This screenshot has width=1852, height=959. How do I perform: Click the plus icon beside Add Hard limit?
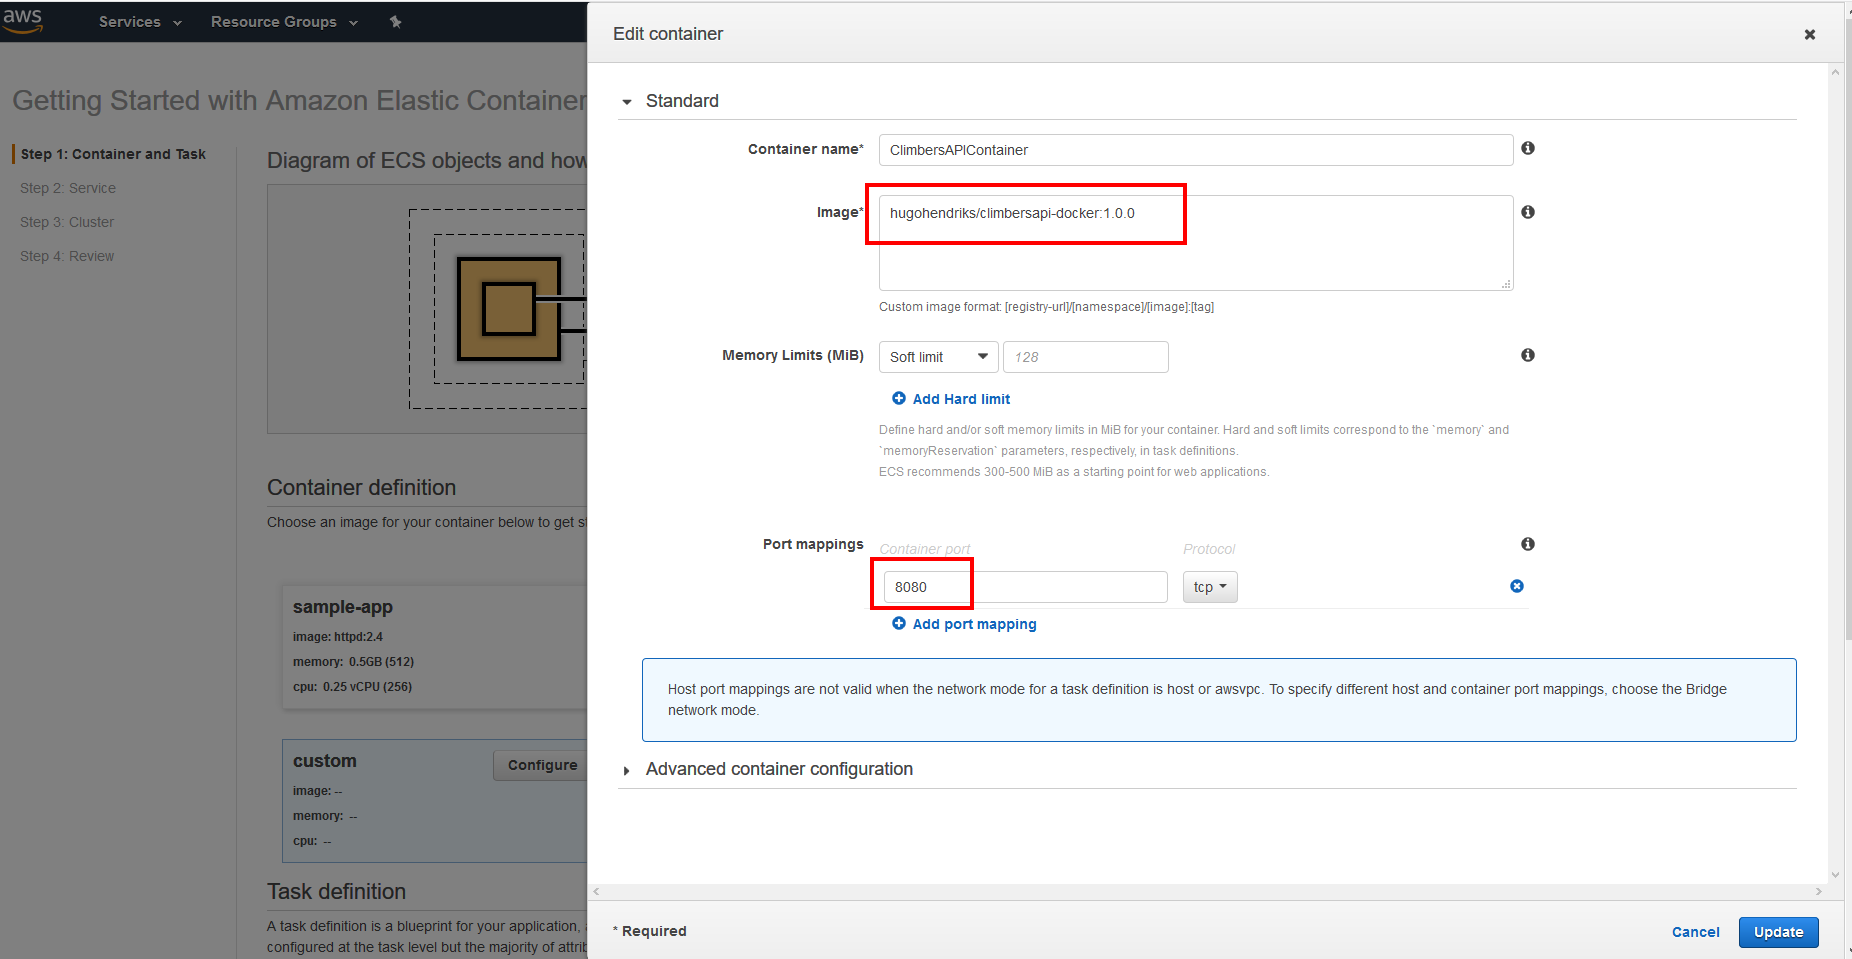(x=899, y=398)
